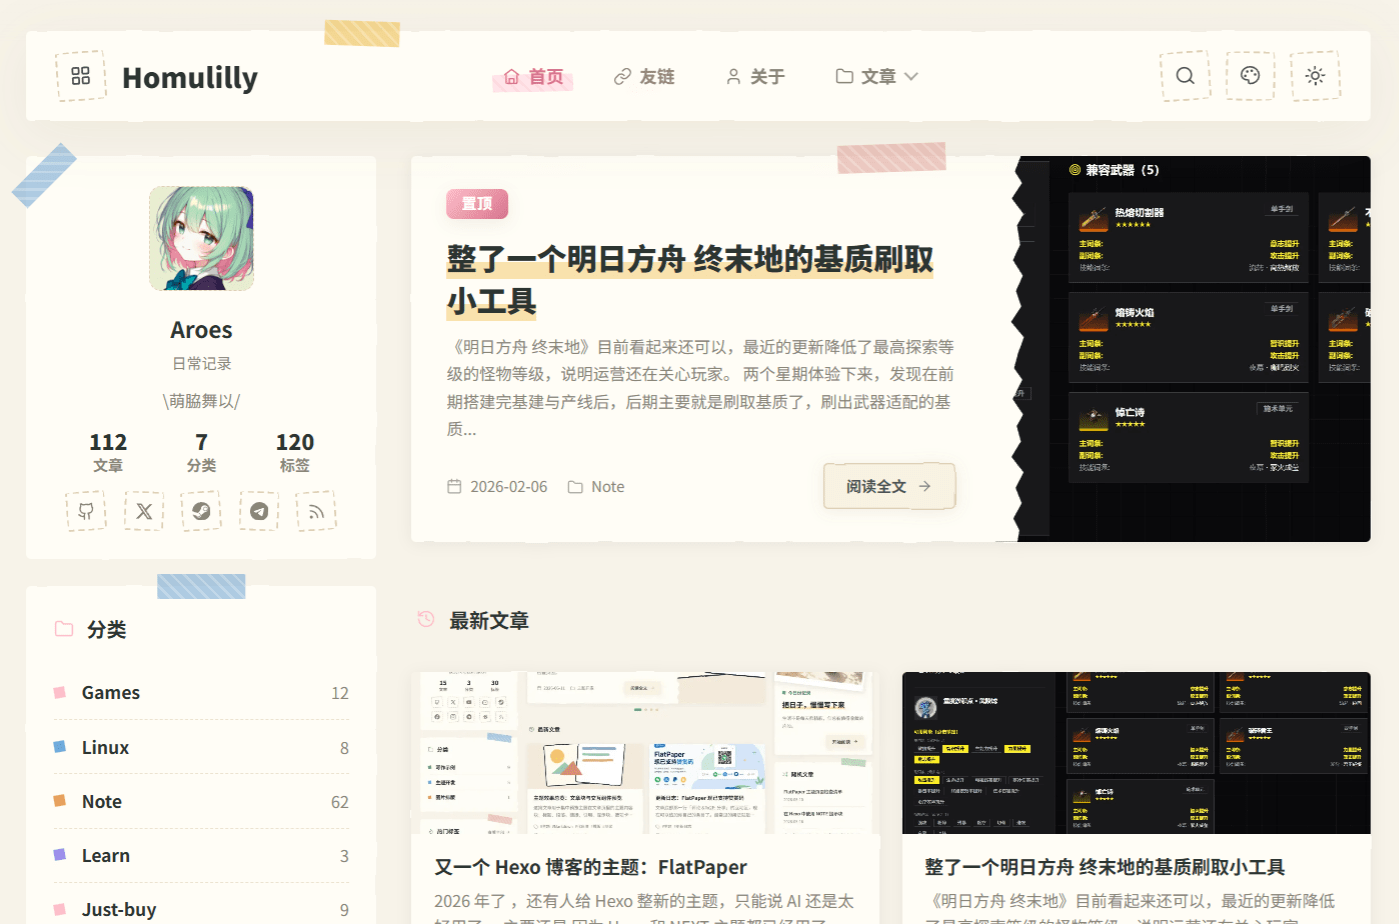Select the Learn category in the sidebar
The image size is (1399, 924).
(201, 856)
